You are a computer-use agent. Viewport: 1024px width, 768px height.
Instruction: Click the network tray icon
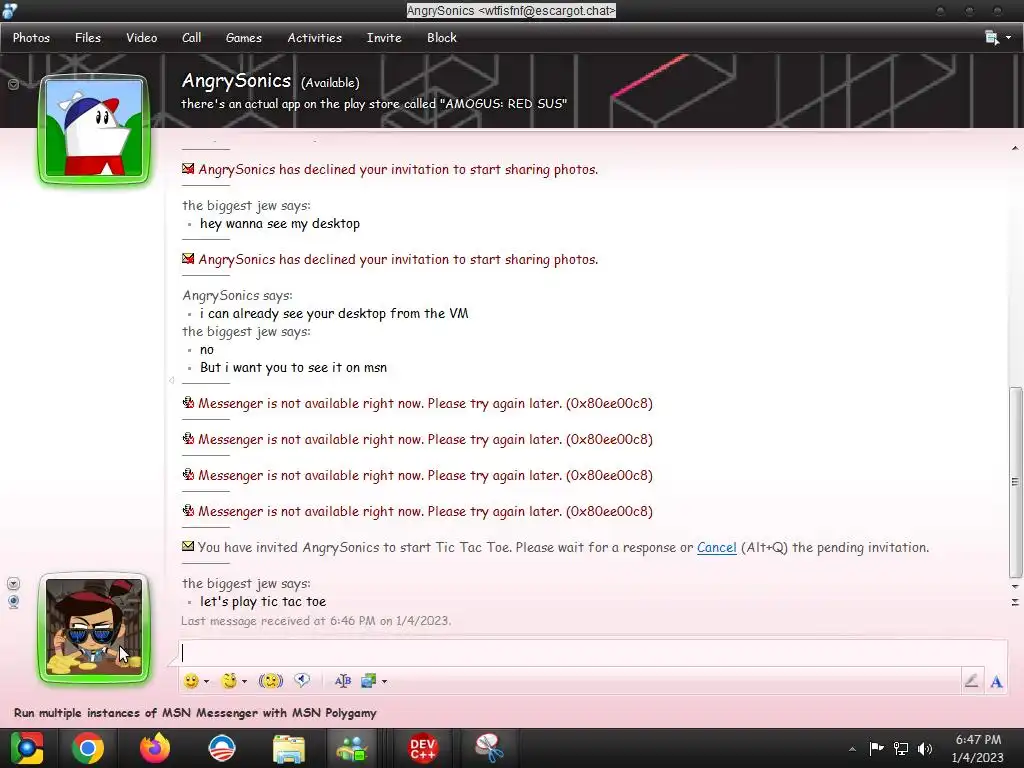click(901, 748)
